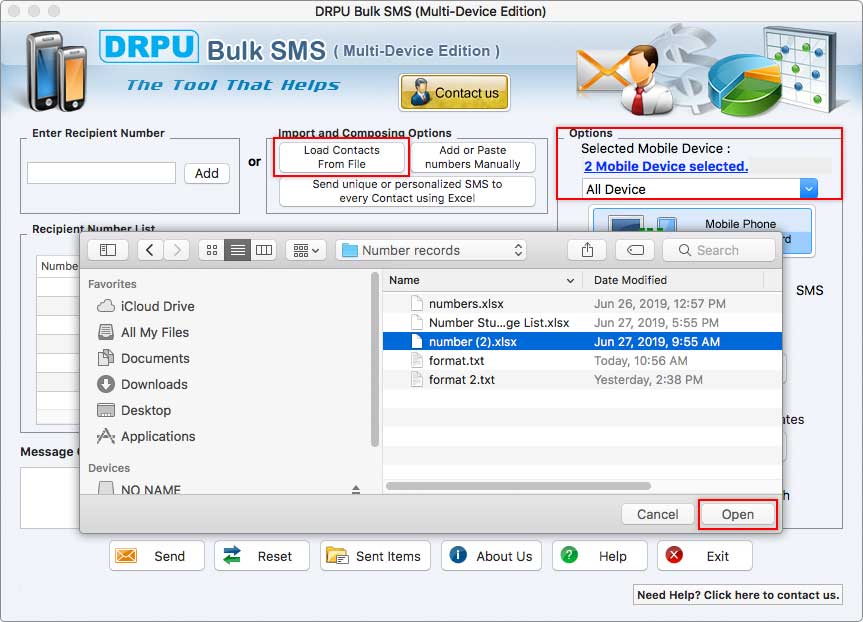
Task: Switch to list view
Action: coord(238,250)
